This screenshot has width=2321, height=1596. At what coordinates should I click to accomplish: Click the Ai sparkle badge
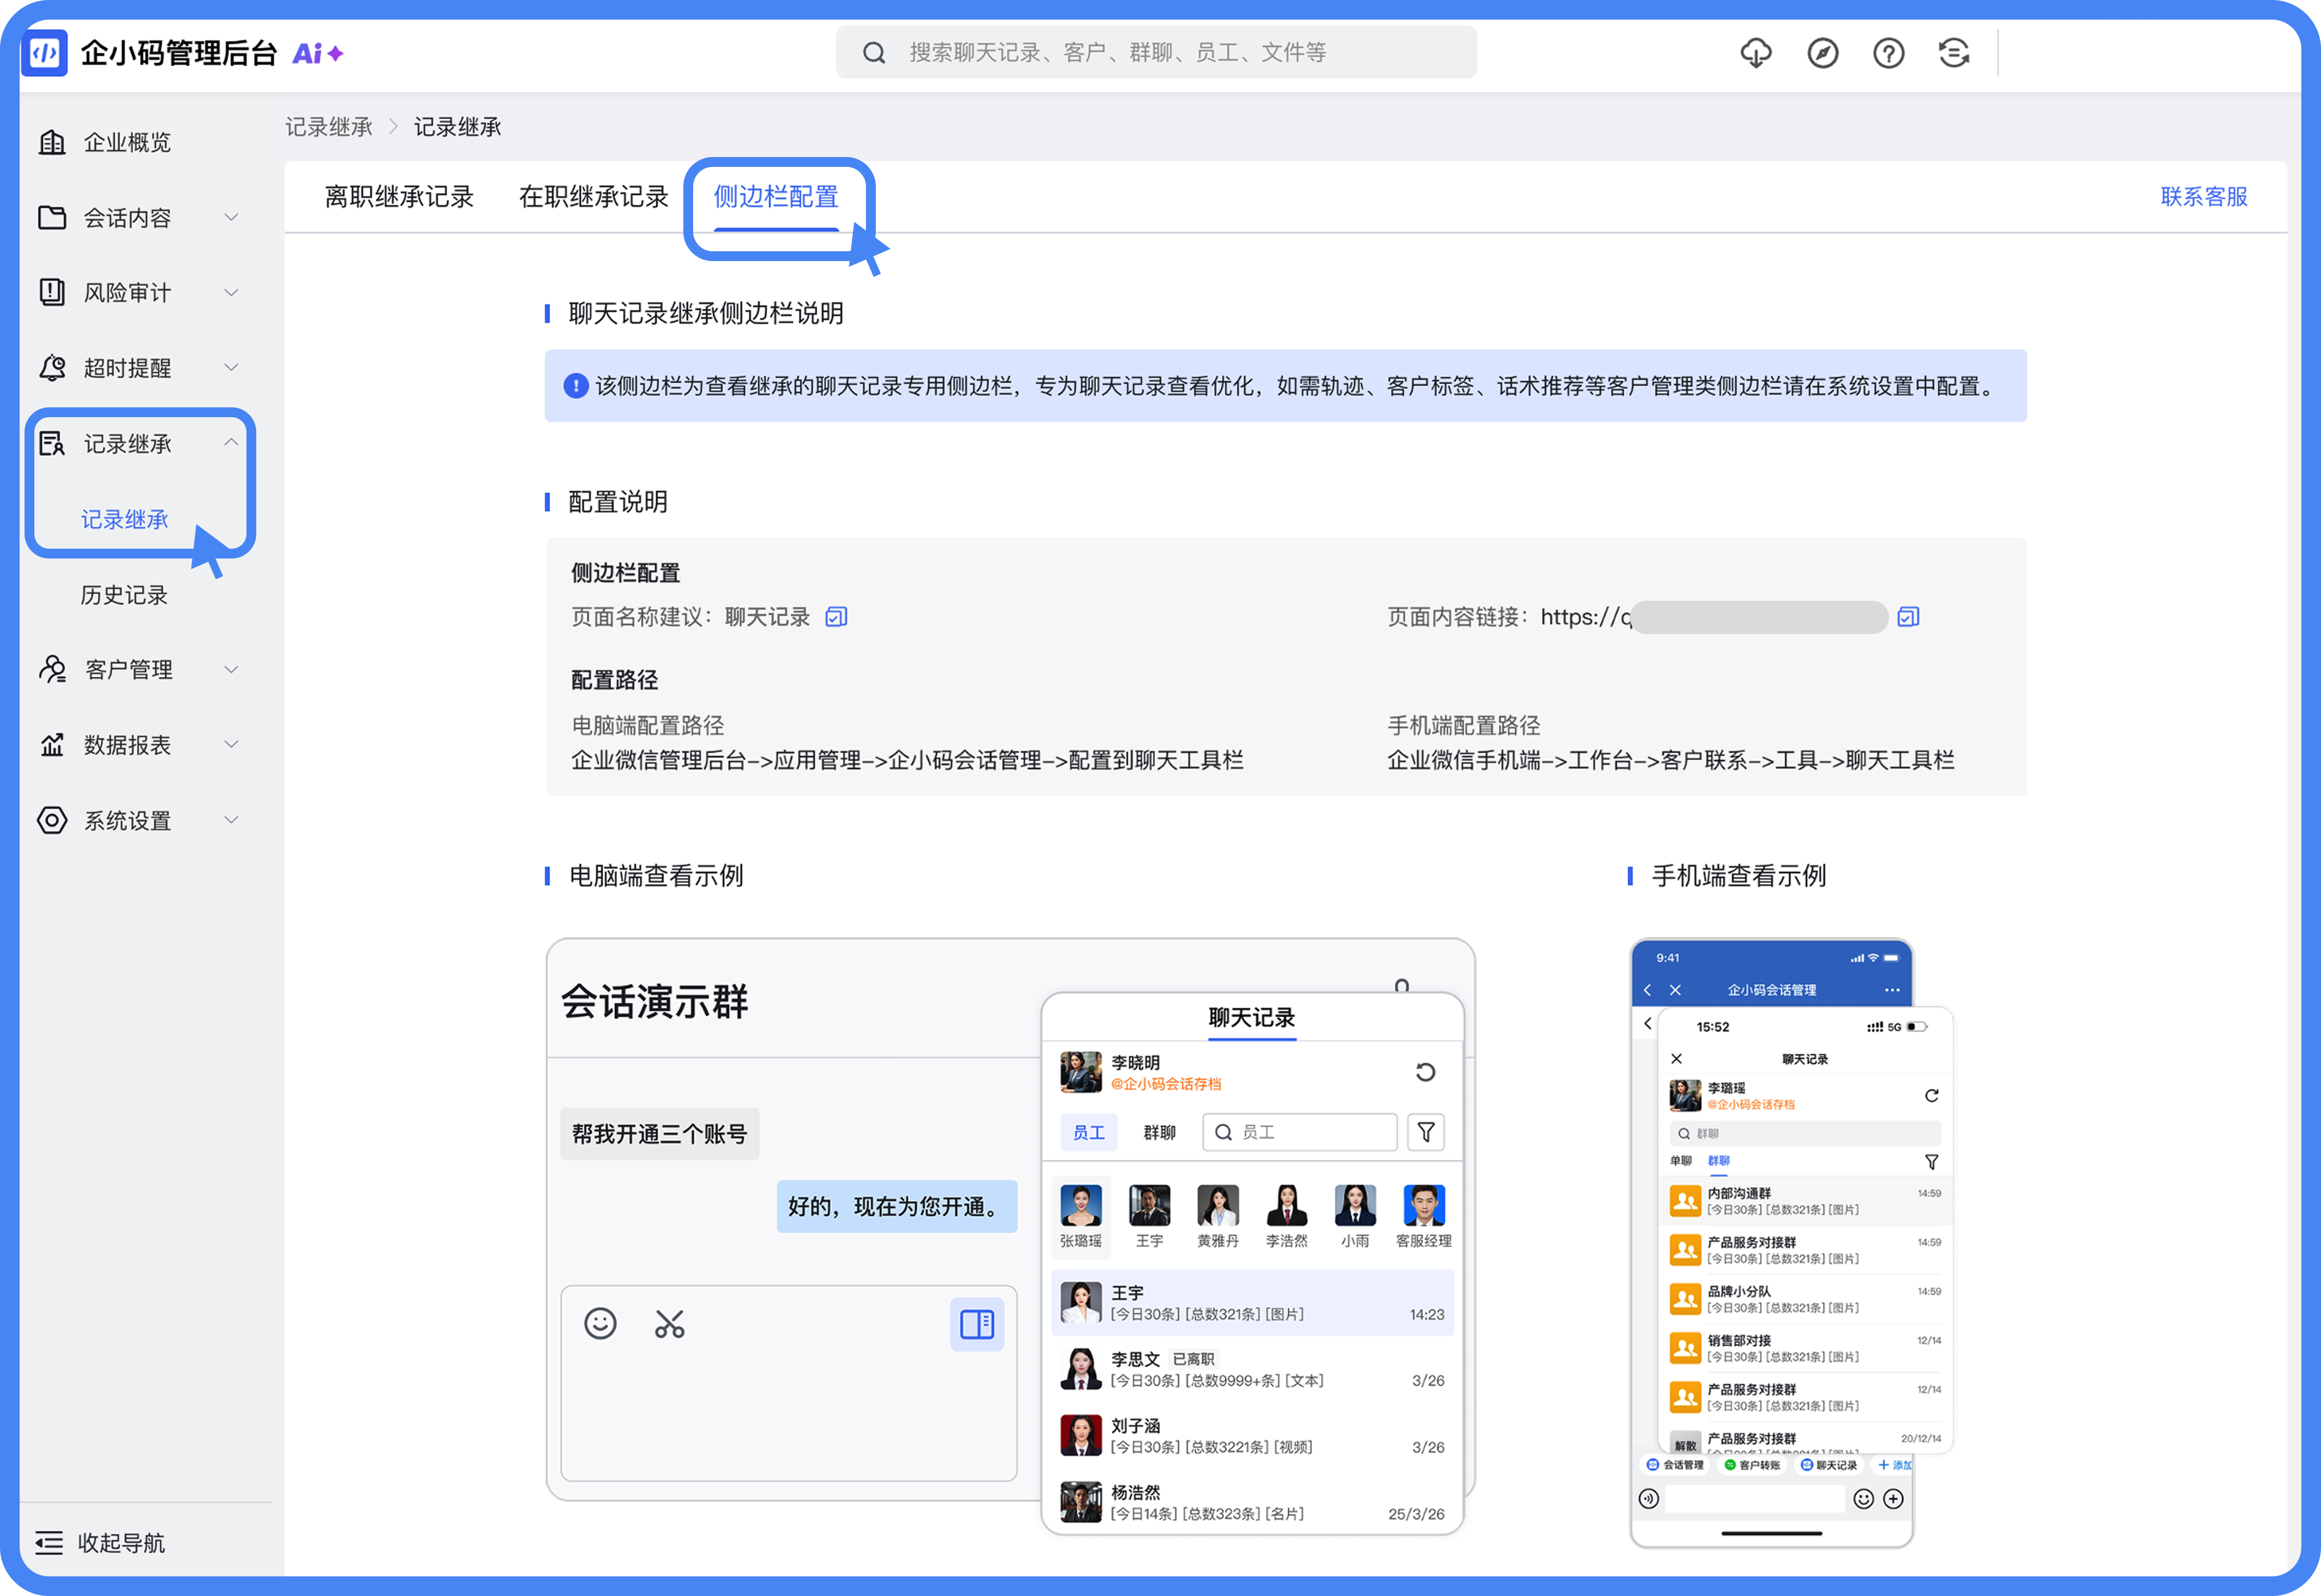(318, 53)
